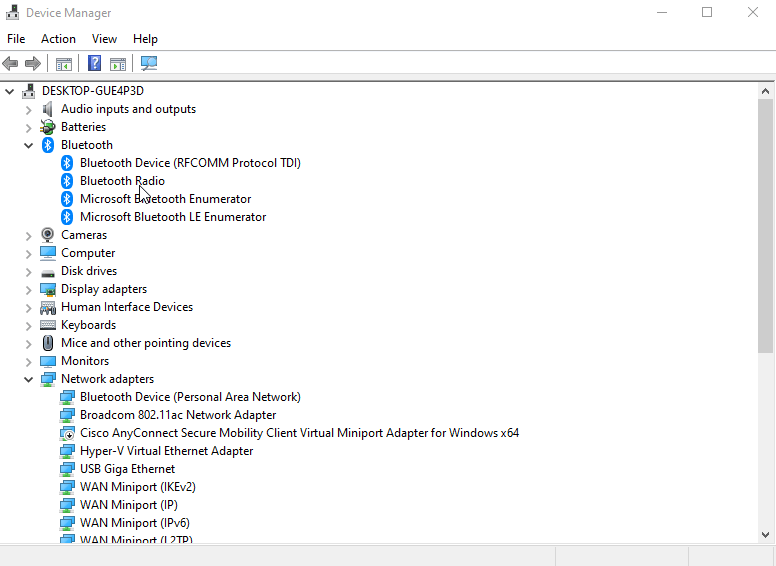
Task: Select Hyper-V Virtual Ethernet Adapter
Action: 167,451
